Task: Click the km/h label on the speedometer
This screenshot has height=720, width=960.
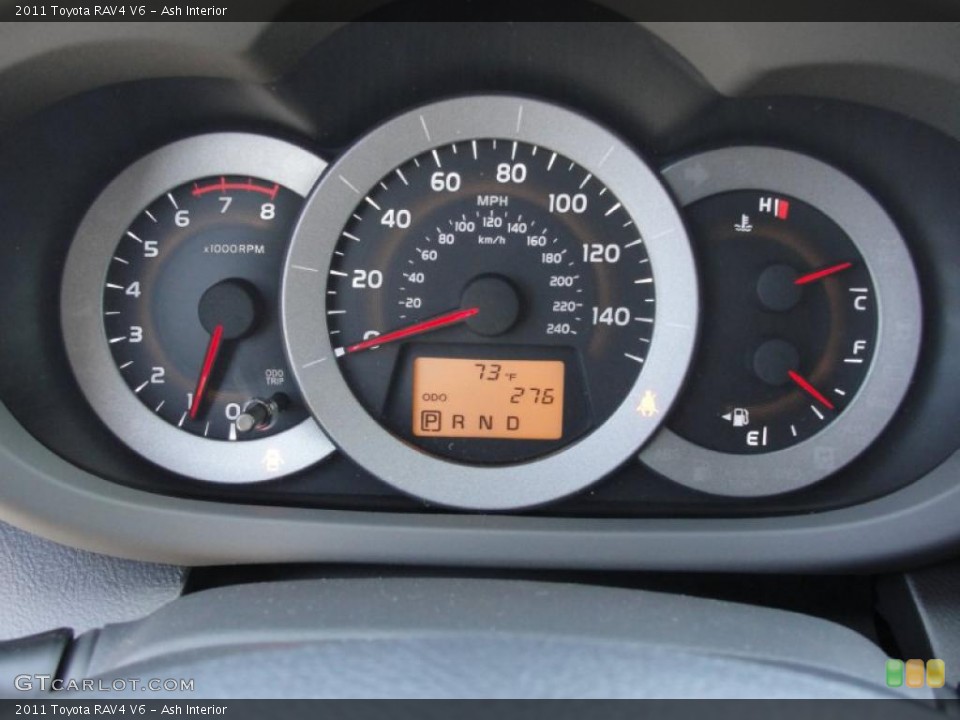Action: (x=492, y=240)
